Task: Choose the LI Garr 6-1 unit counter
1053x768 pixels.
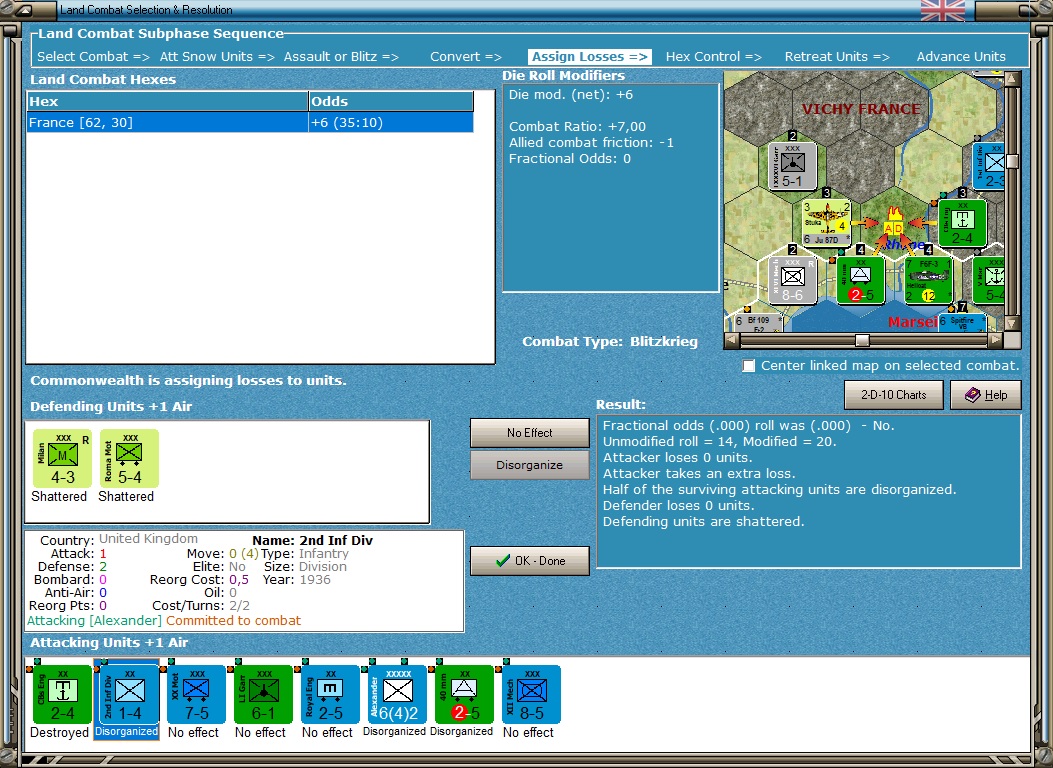Action: [x=263, y=694]
